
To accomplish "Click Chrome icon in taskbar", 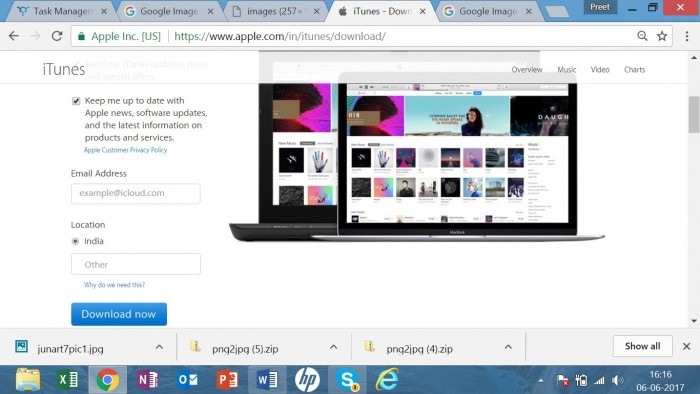I will tap(108, 380).
